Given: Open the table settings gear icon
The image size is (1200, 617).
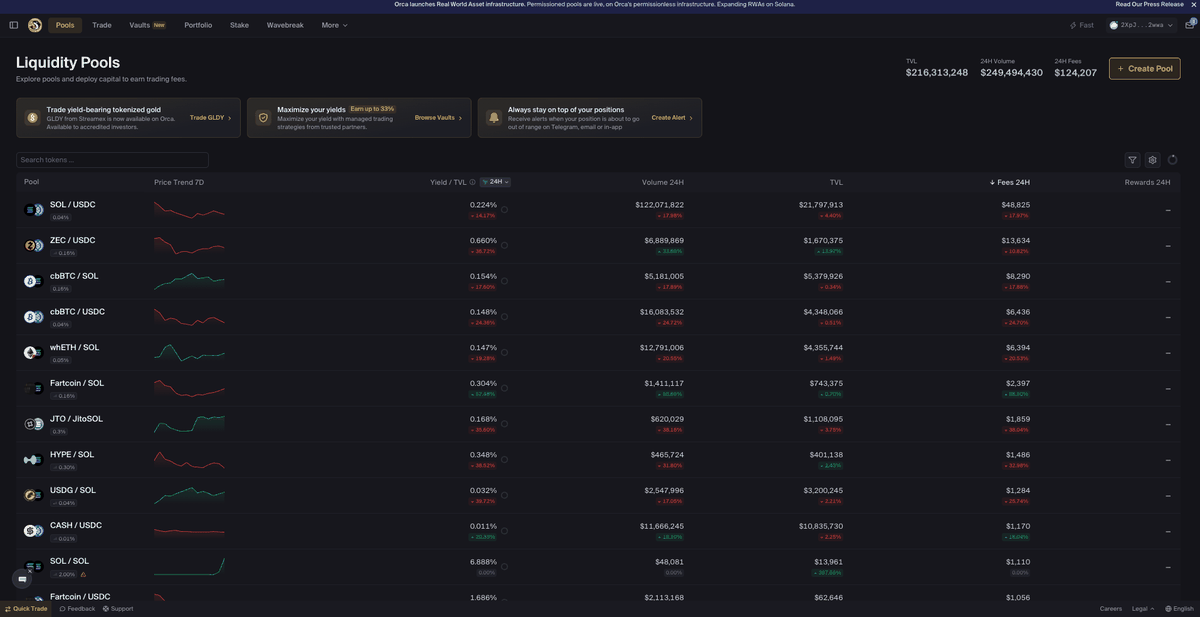Looking at the screenshot, I should [x=1152, y=160].
